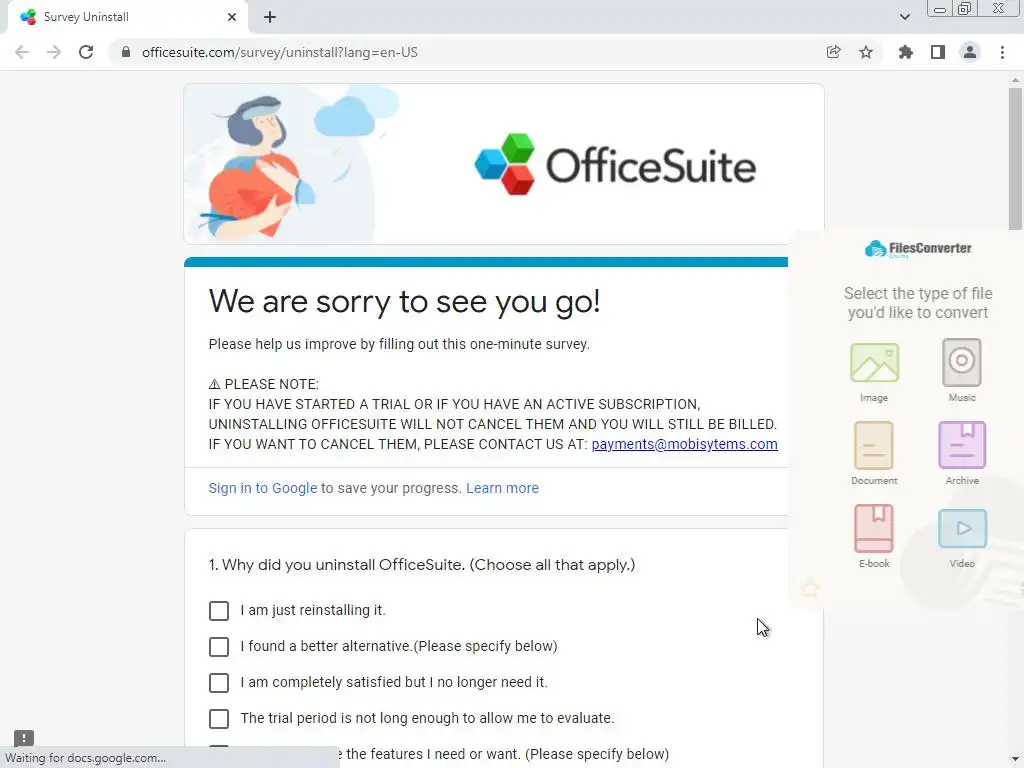Open a new browser tab
Screen dimensions: 1024x768
coord(270,17)
